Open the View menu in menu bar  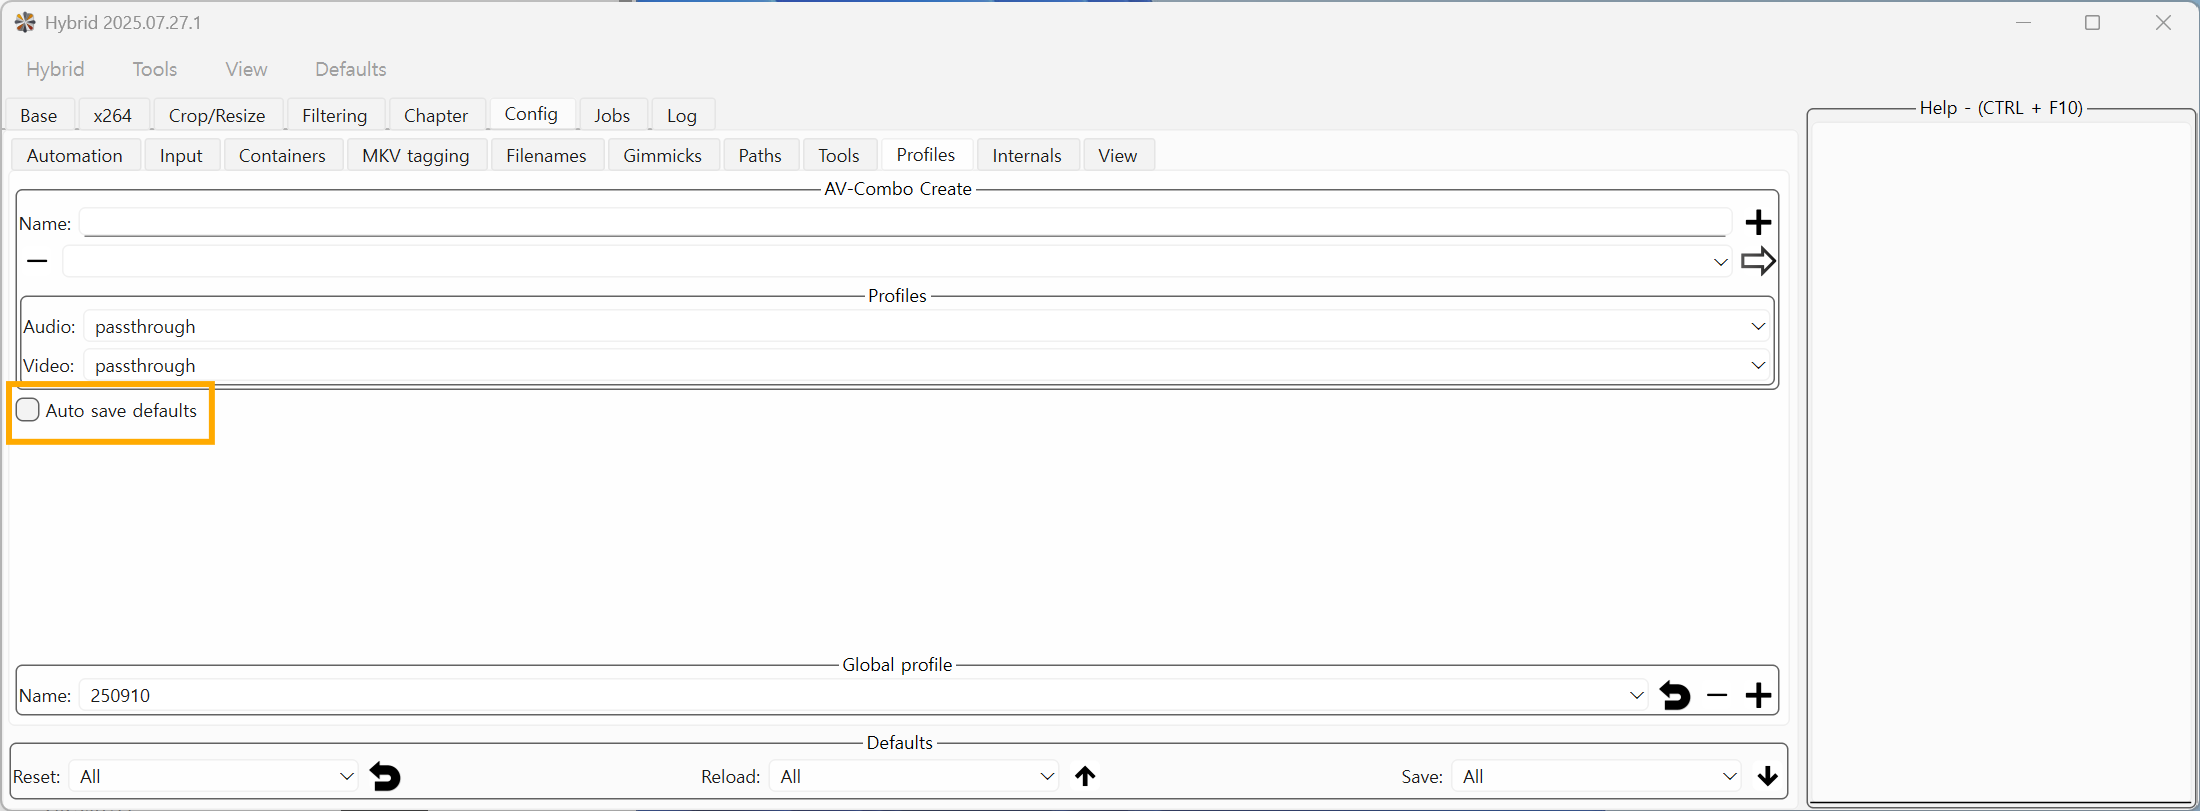[246, 69]
